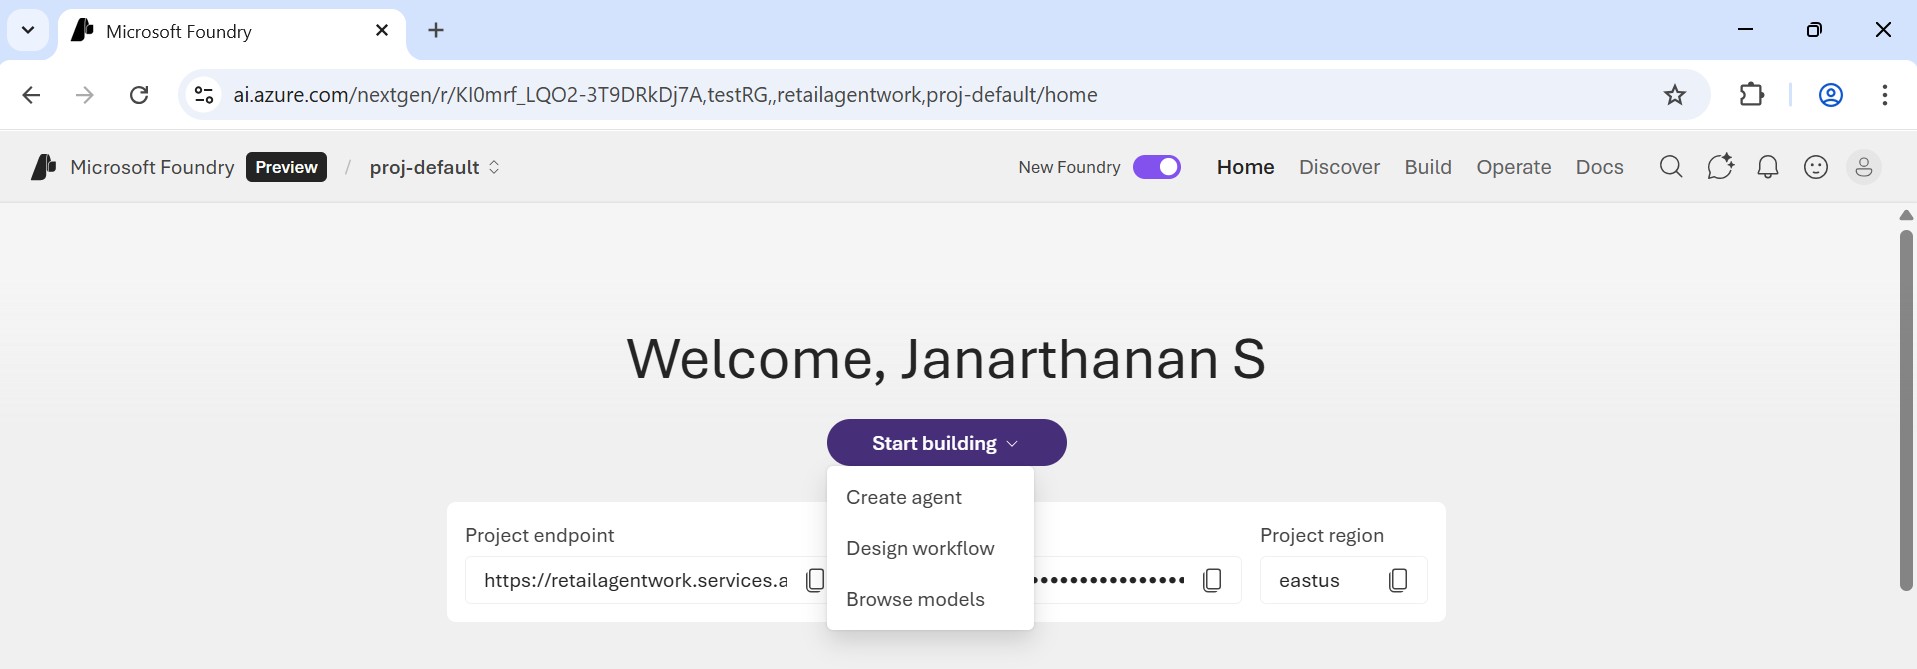The width and height of the screenshot is (1917, 669).
Task: Switch to the Build tab
Action: (1428, 167)
